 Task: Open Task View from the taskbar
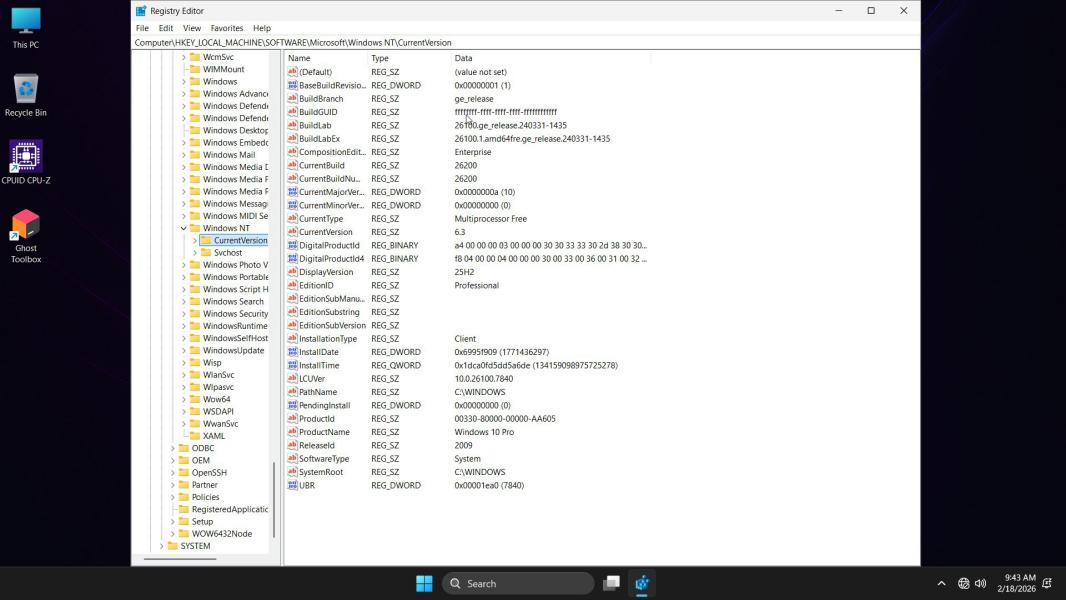click(611, 583)
